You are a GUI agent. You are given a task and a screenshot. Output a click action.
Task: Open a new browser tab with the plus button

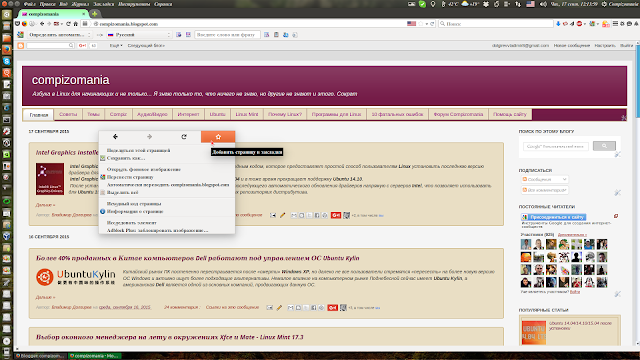click(94, 14)
